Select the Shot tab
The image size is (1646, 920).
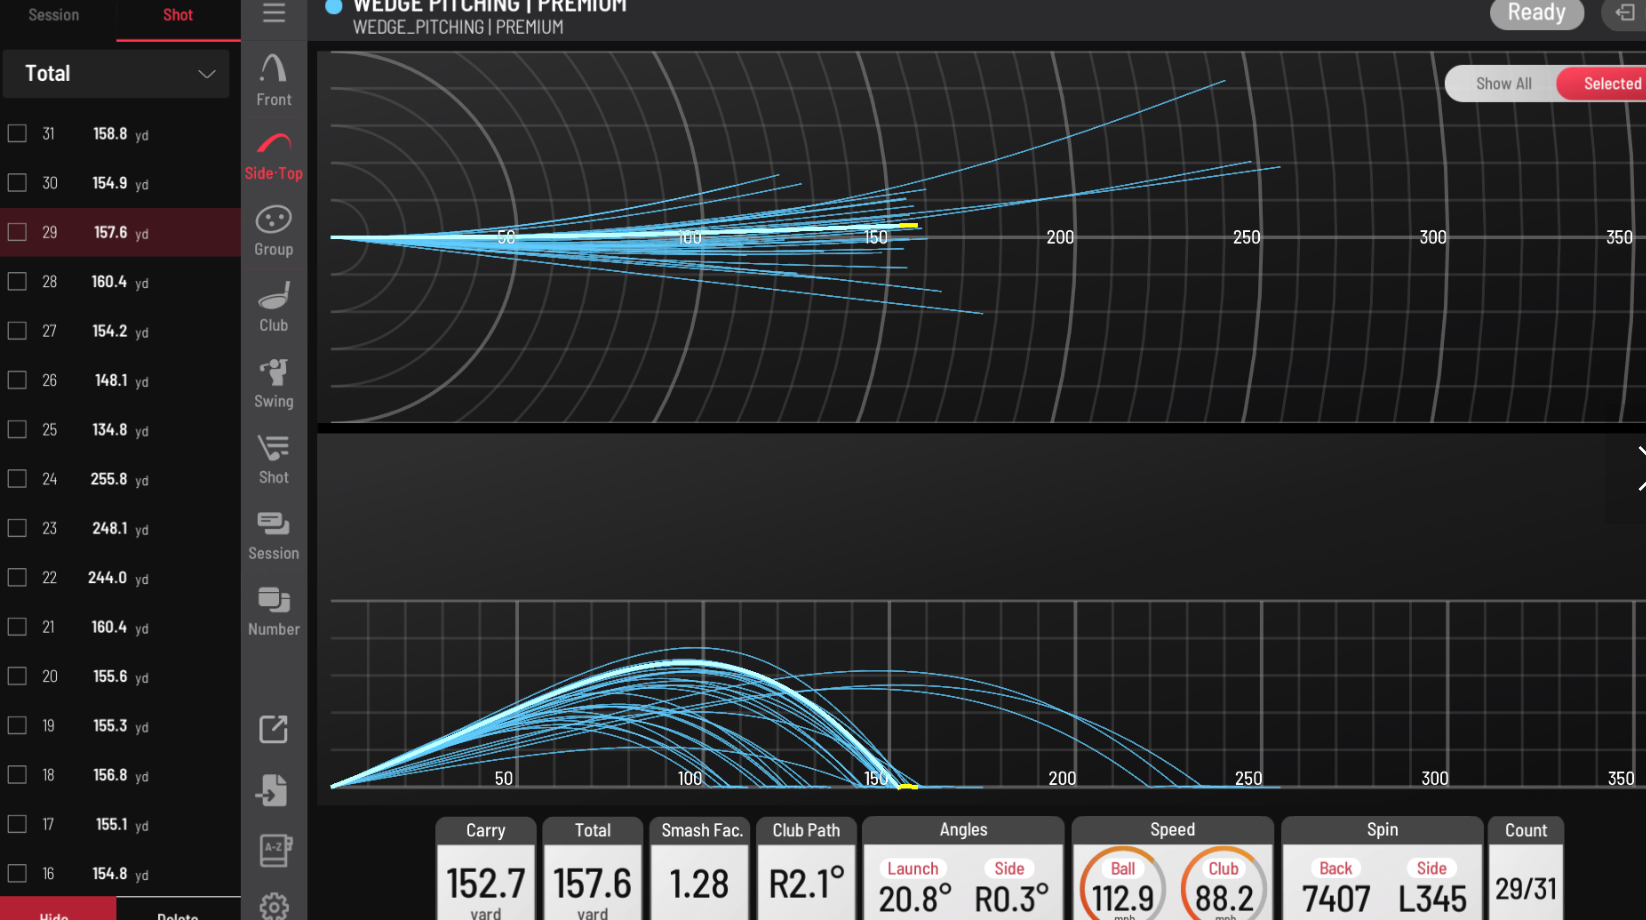click(178, 15)
